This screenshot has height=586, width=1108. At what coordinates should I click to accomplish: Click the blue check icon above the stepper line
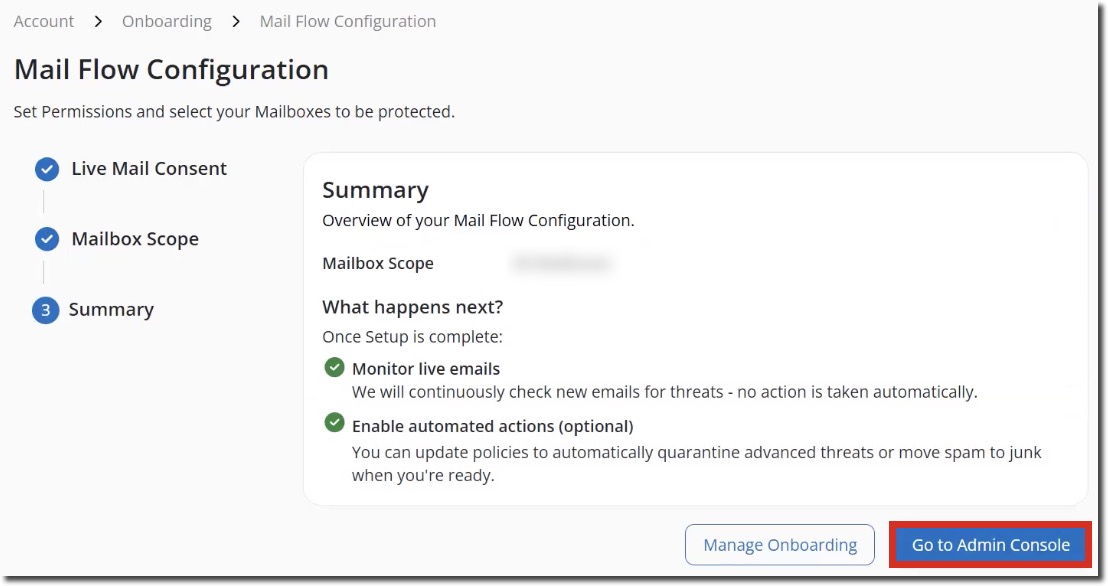click(x=46, y=169)
